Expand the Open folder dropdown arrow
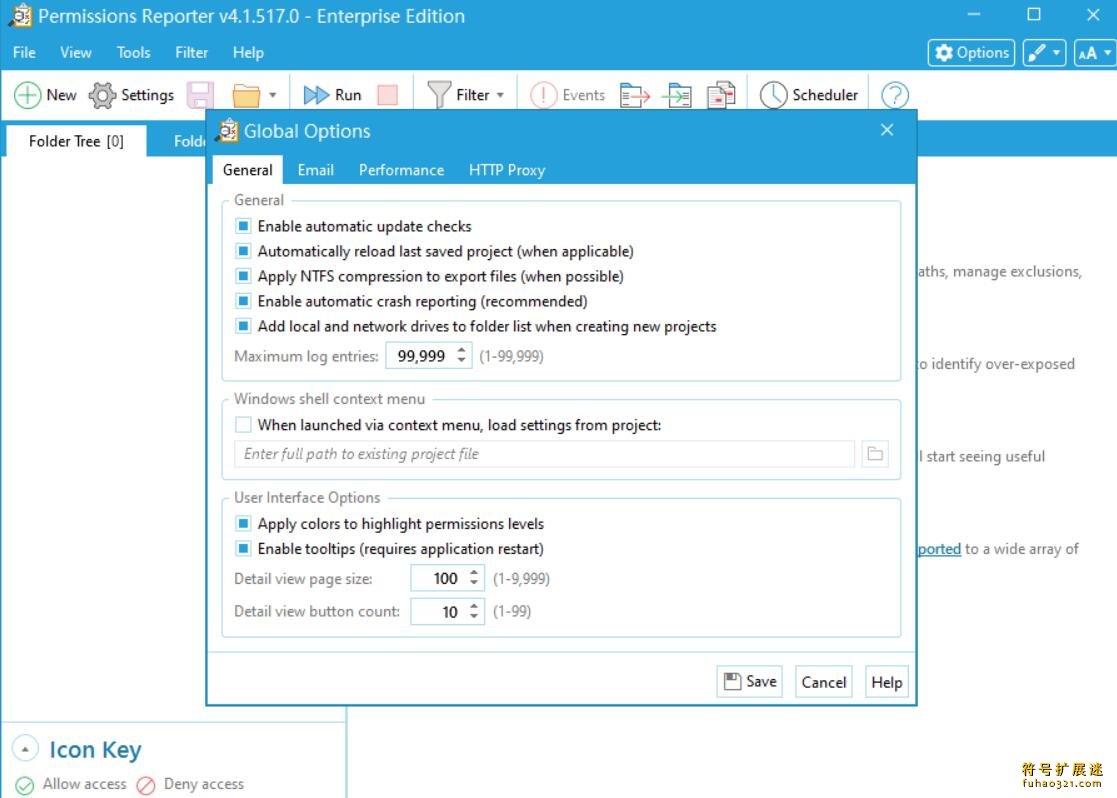 [x=272, y=95]
